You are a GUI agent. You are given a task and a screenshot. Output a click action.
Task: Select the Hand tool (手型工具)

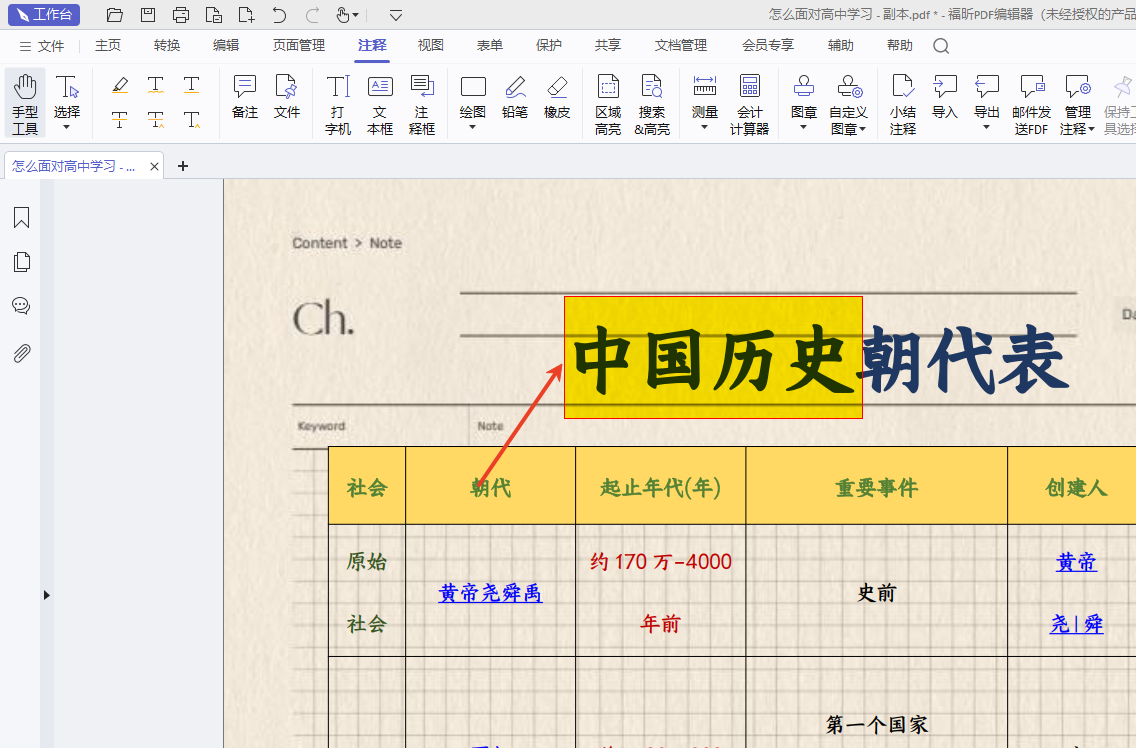(x=25, y=103)
